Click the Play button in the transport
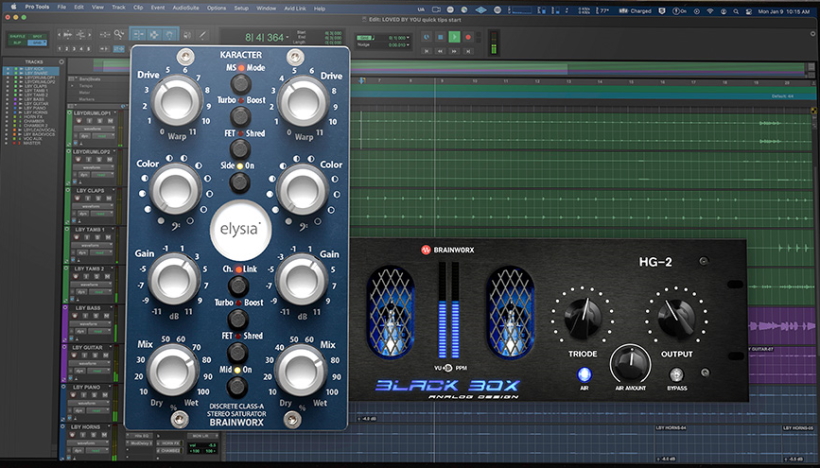This screenshot has height=468, width=820. tap(454, 37)
